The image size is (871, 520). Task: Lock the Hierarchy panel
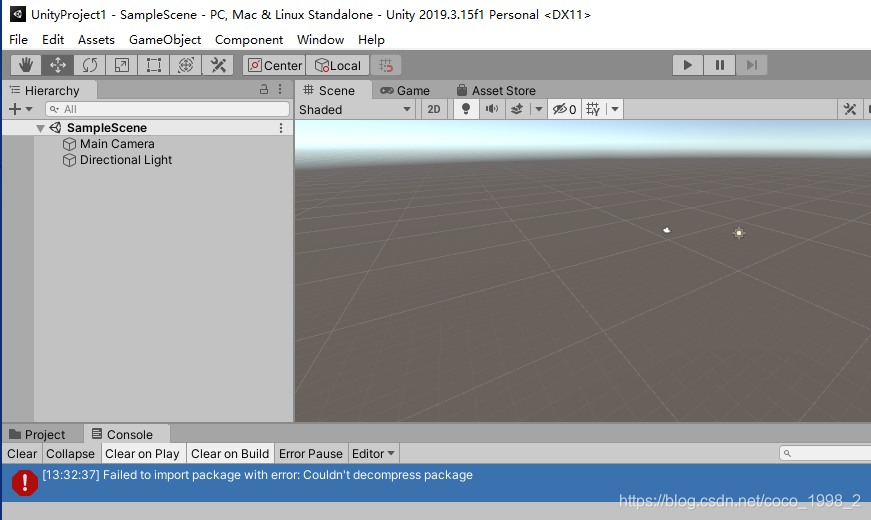tap(264, 89)
